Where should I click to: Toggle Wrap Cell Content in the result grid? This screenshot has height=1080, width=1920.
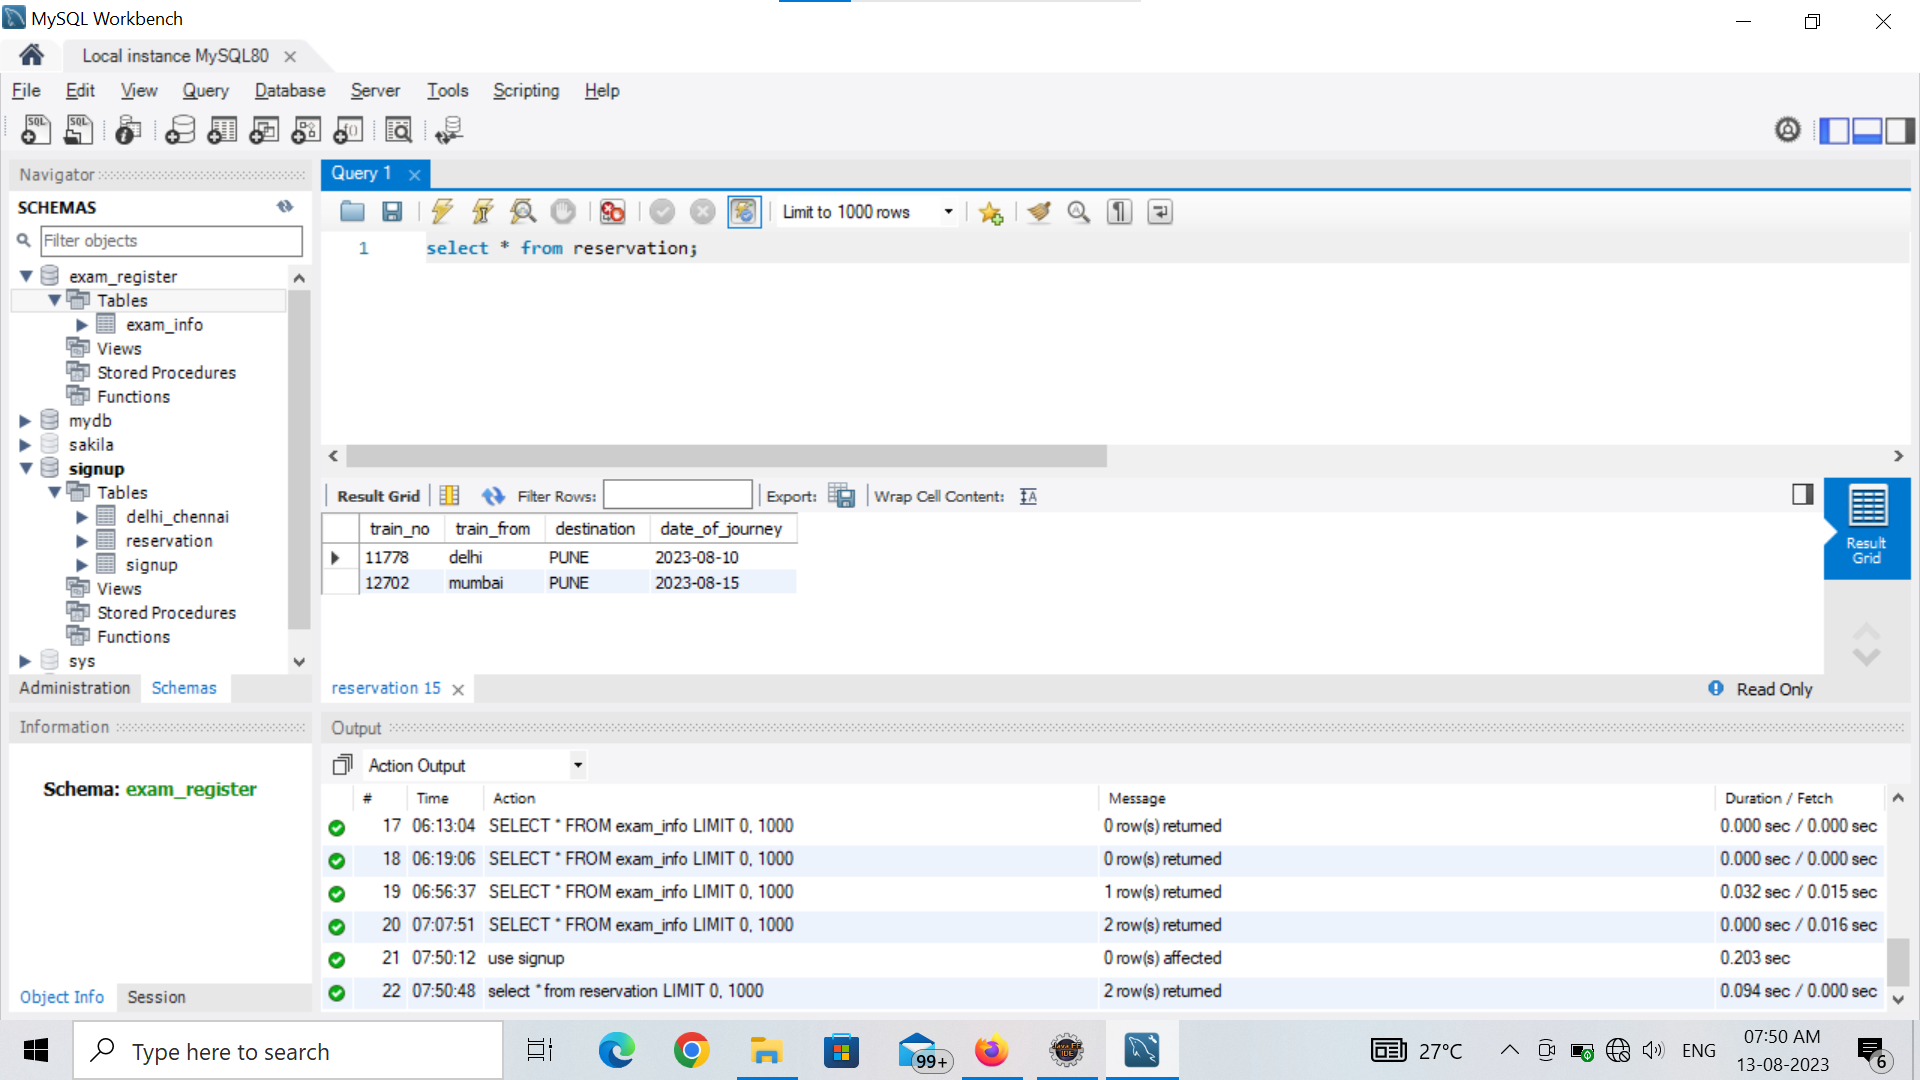point(1028,495)
